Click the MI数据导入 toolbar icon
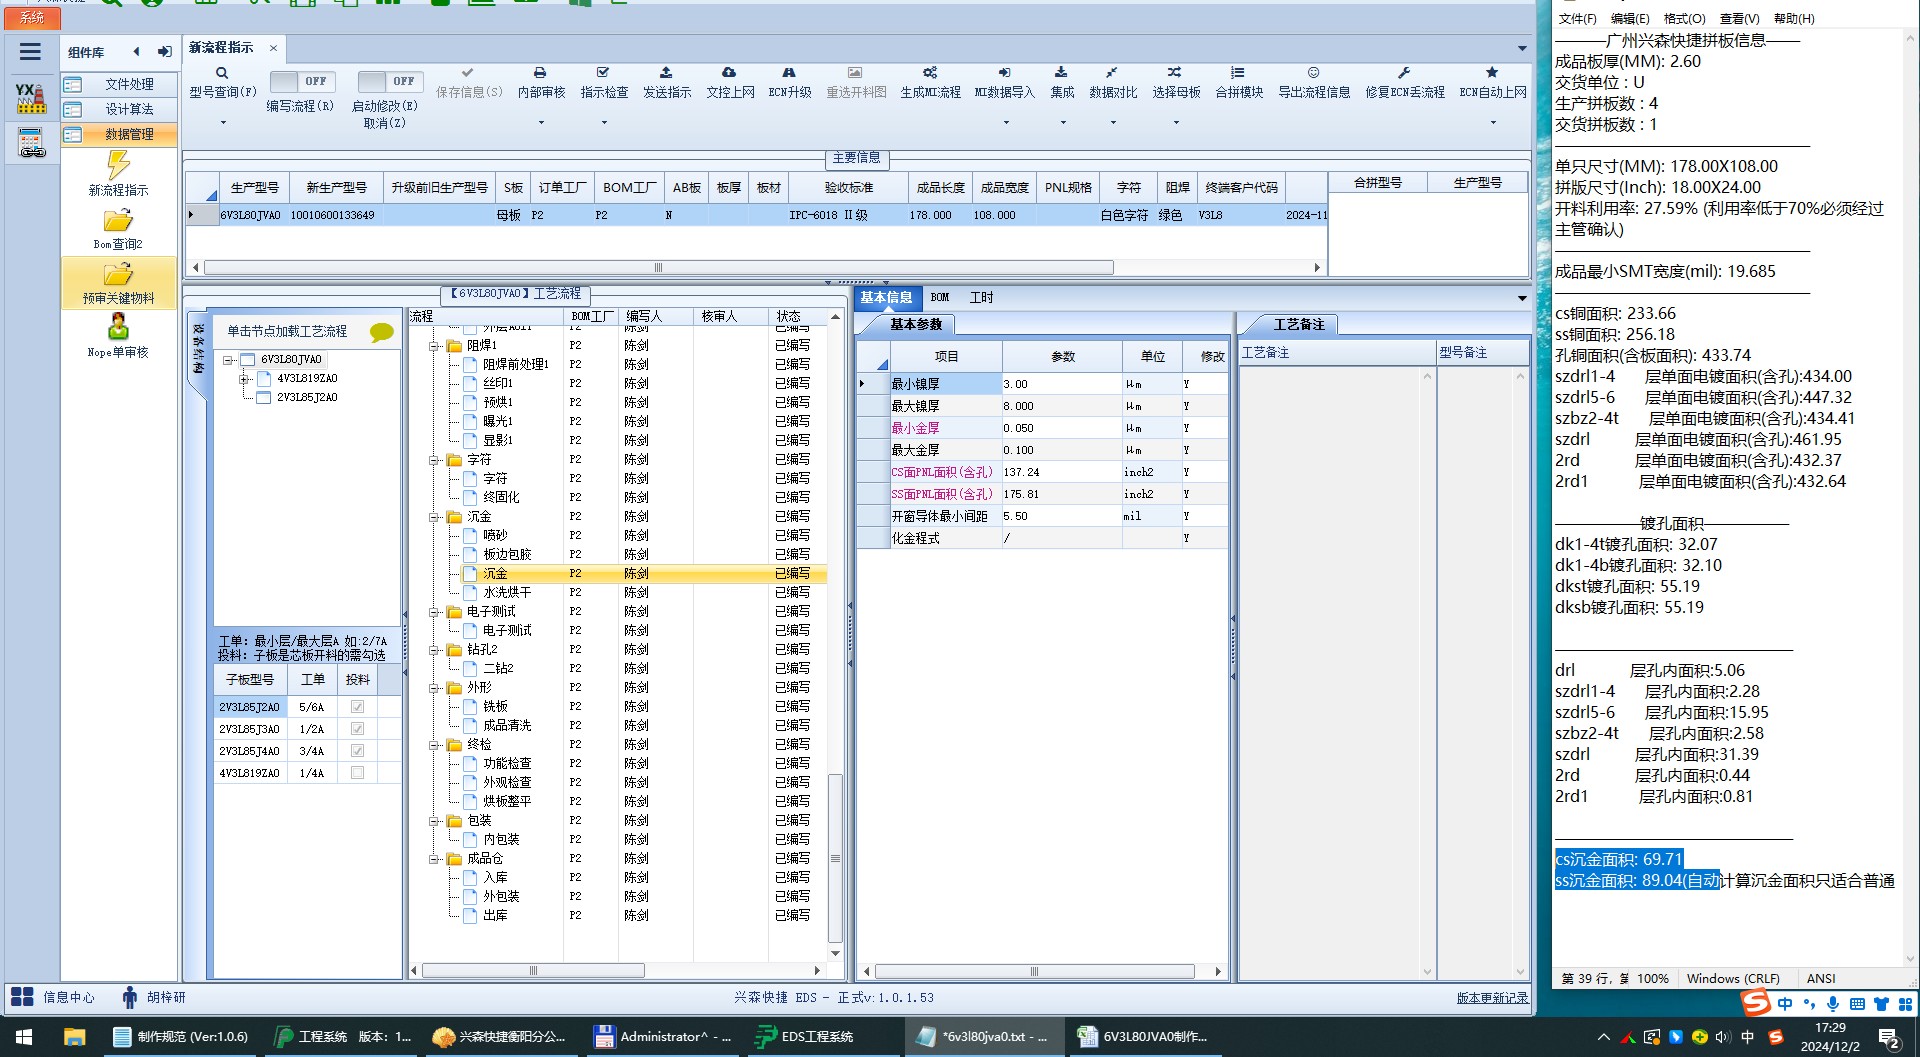 click(x=1005, y=73)
